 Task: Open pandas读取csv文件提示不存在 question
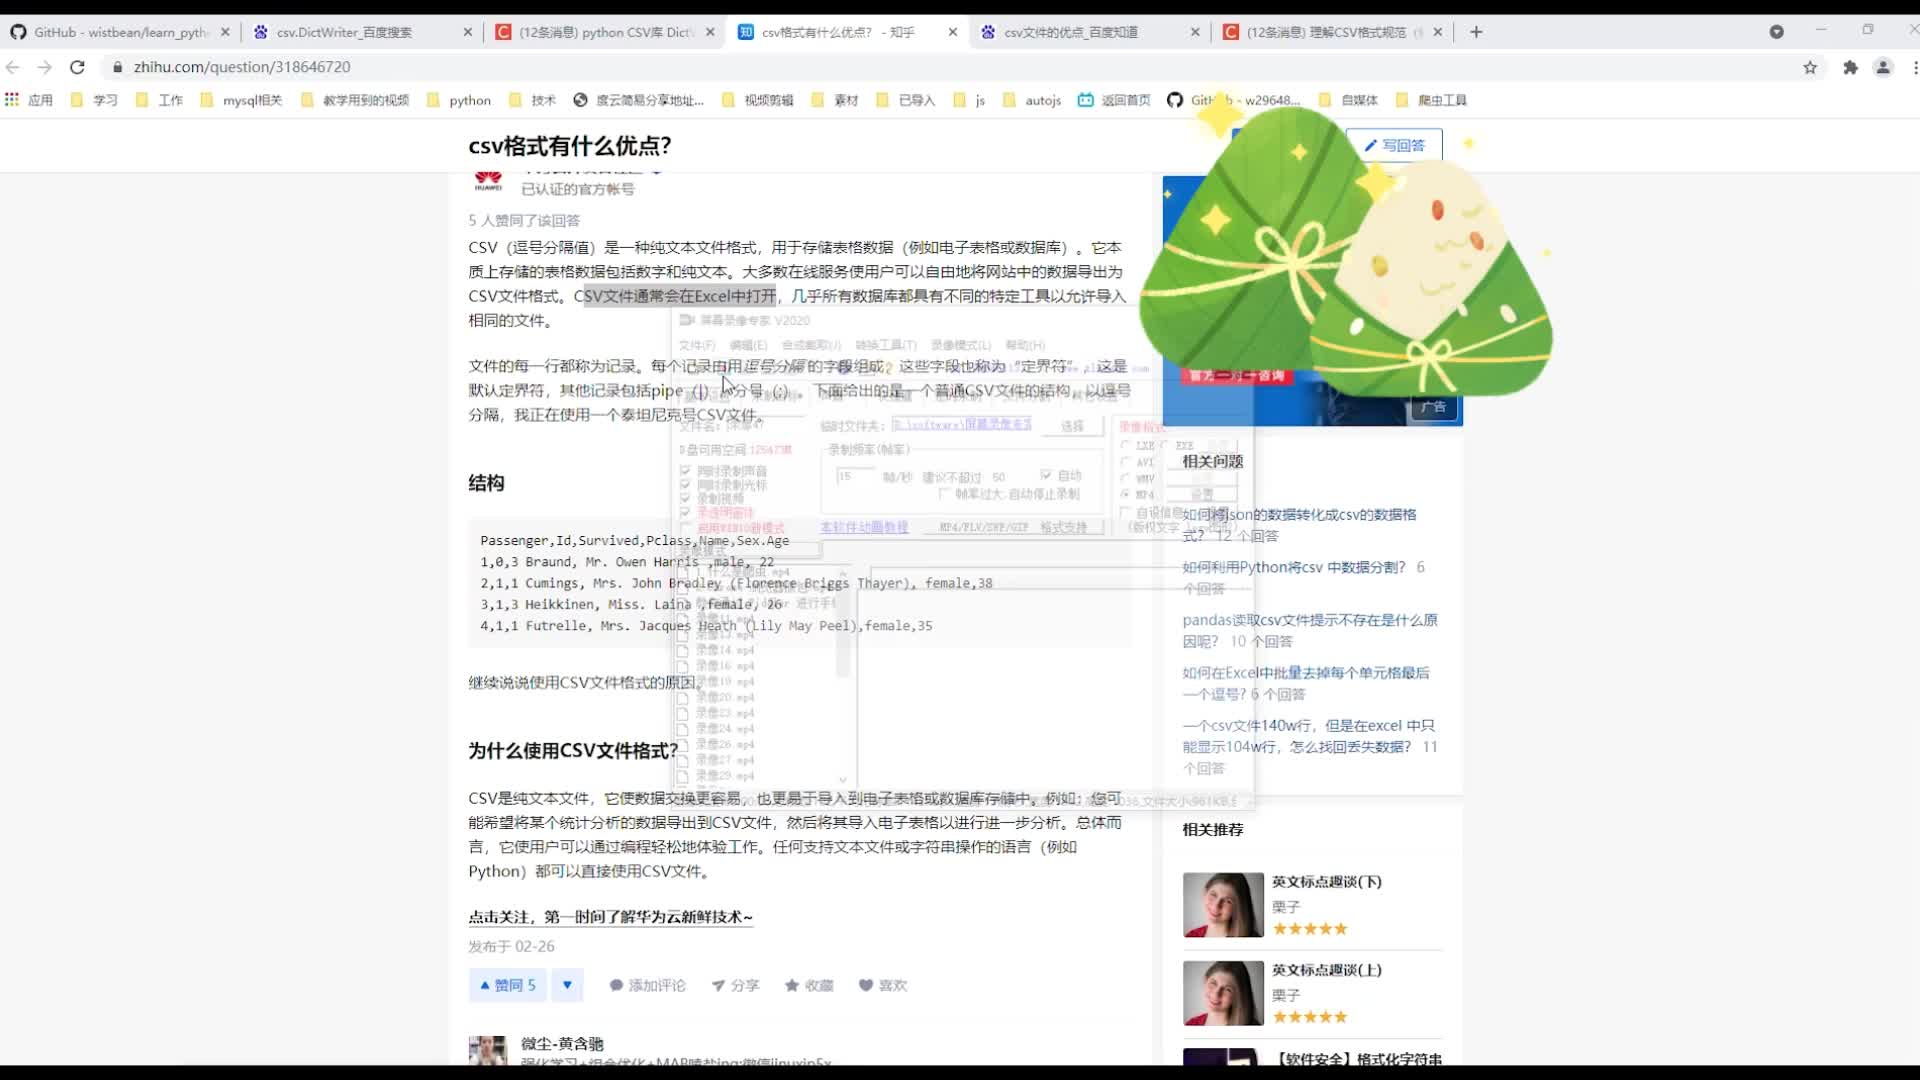point(1310,630)
